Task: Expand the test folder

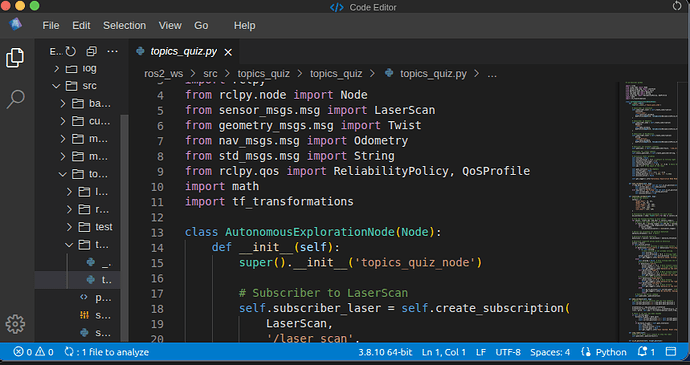Action: point(70,227)
